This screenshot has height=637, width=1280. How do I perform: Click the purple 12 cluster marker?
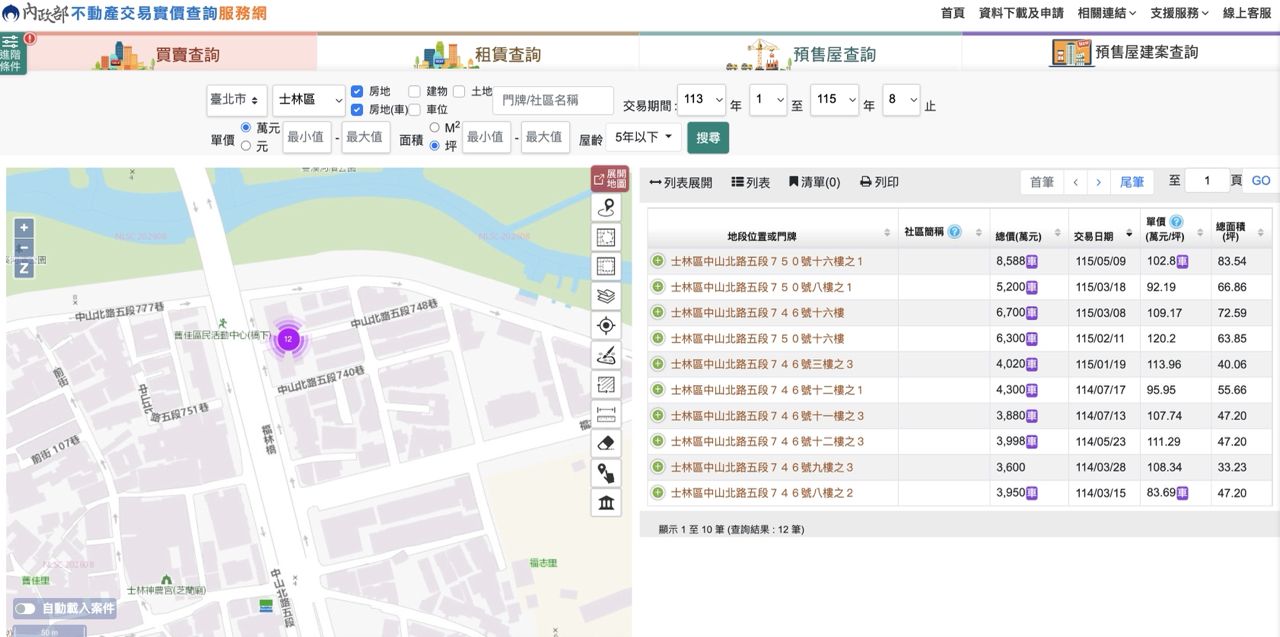coord(288,339)
